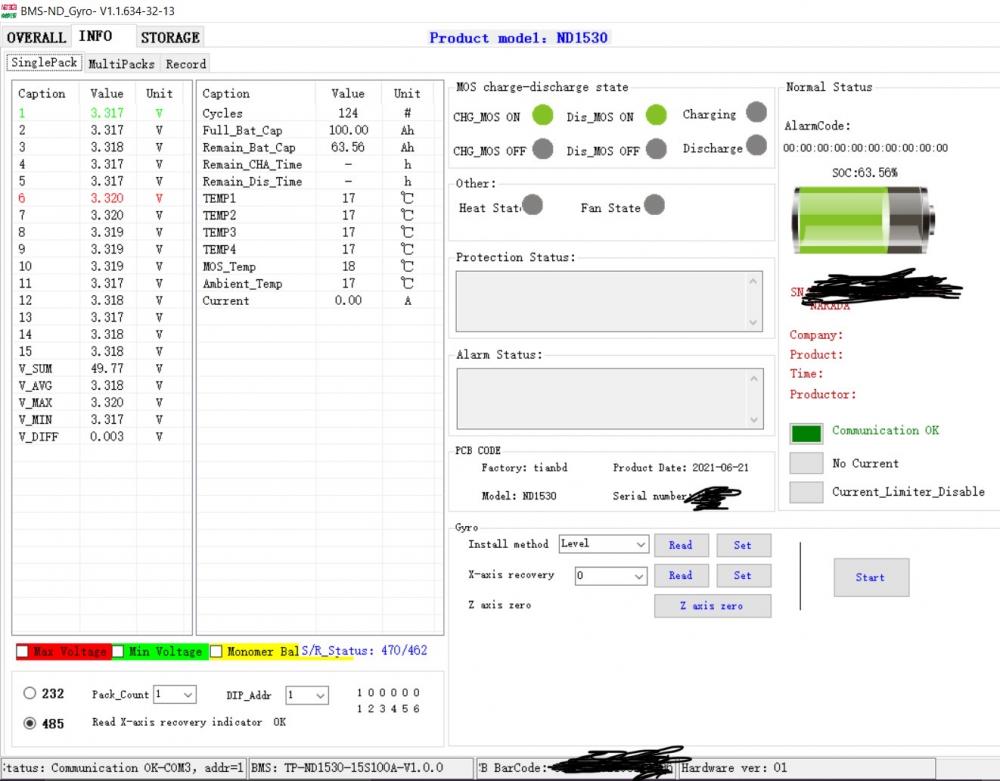Open the DIP_Addr dropdown
Image resolution: width=1000 pixels, height=781 pixels.
tap(307, 694)
